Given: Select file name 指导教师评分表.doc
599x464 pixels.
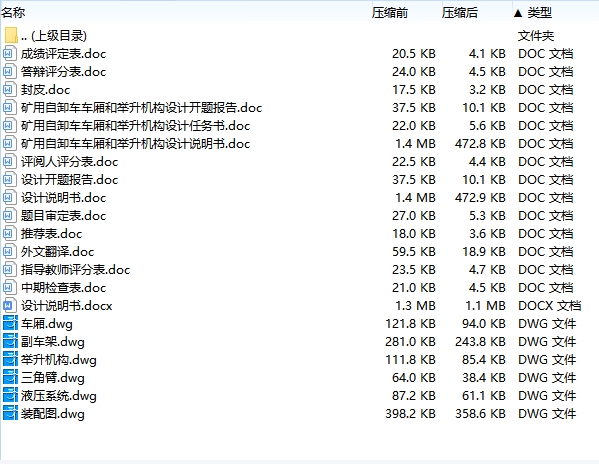Looking at the screenshot, I should click(76, 269).
